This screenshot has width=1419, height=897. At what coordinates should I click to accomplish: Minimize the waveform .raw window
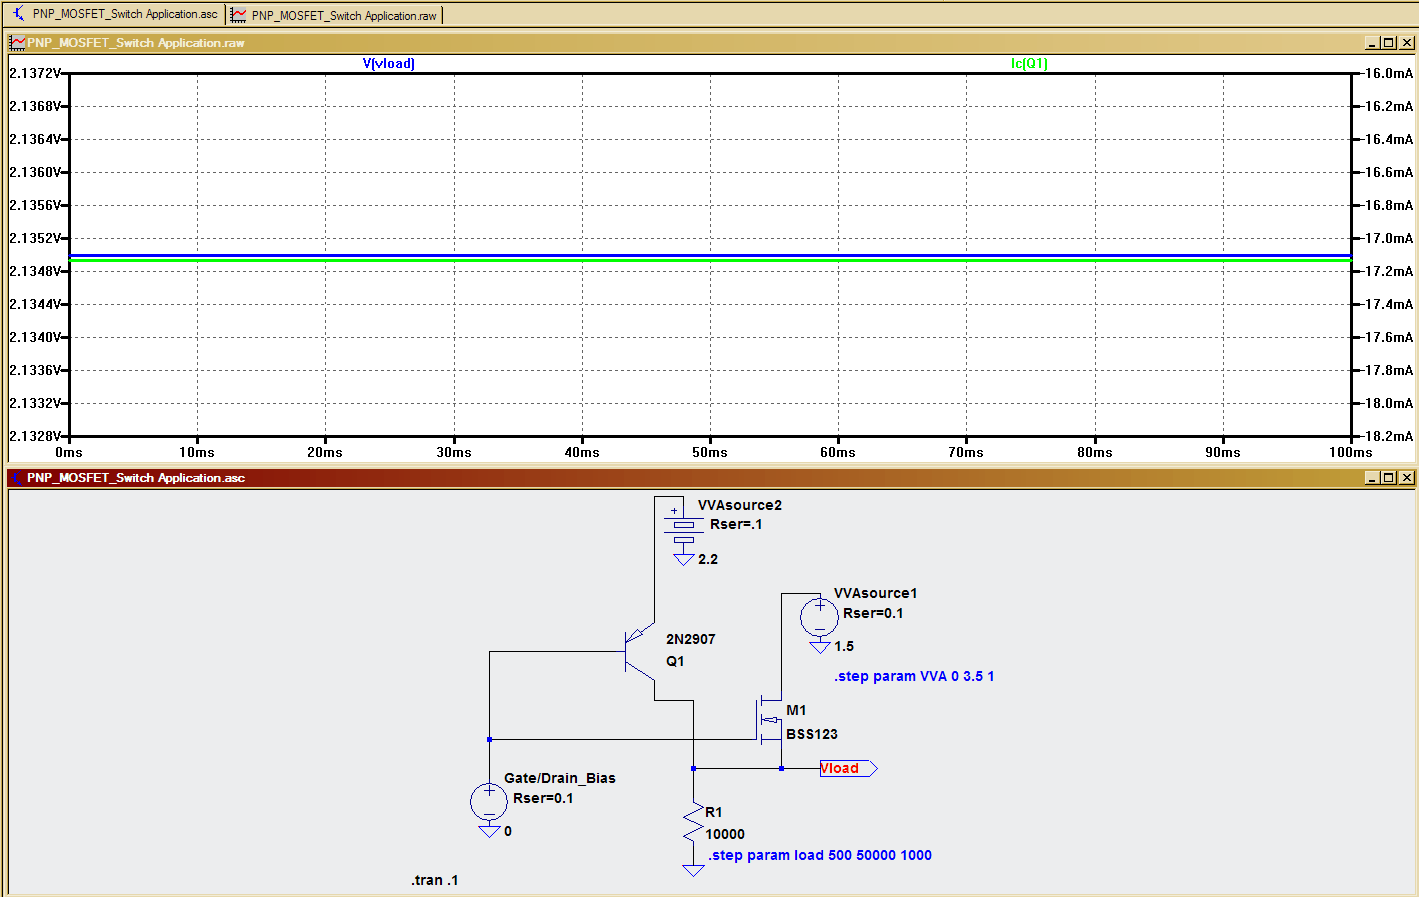(1372, 43)
